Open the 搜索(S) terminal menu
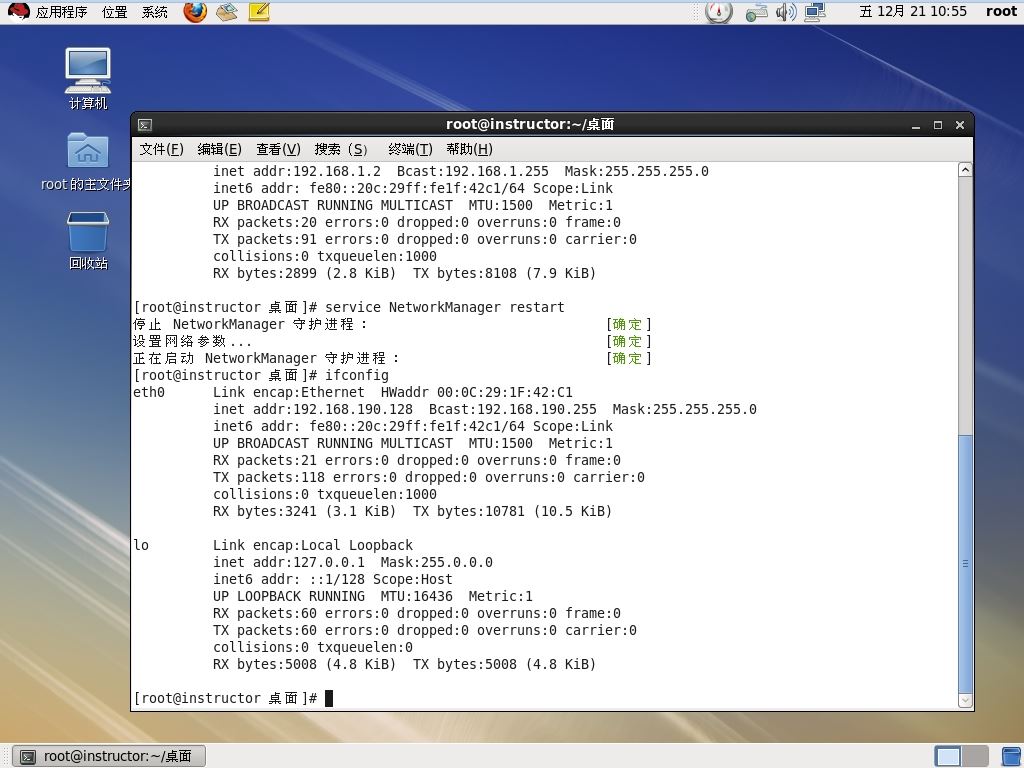 click(340, 150)
